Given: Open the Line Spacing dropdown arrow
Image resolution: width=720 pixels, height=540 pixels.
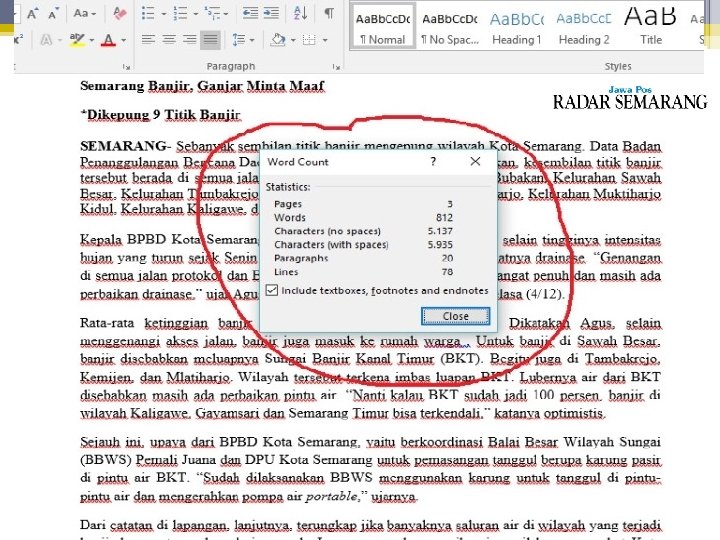Looking at the screenshot, I should [252, 41].
